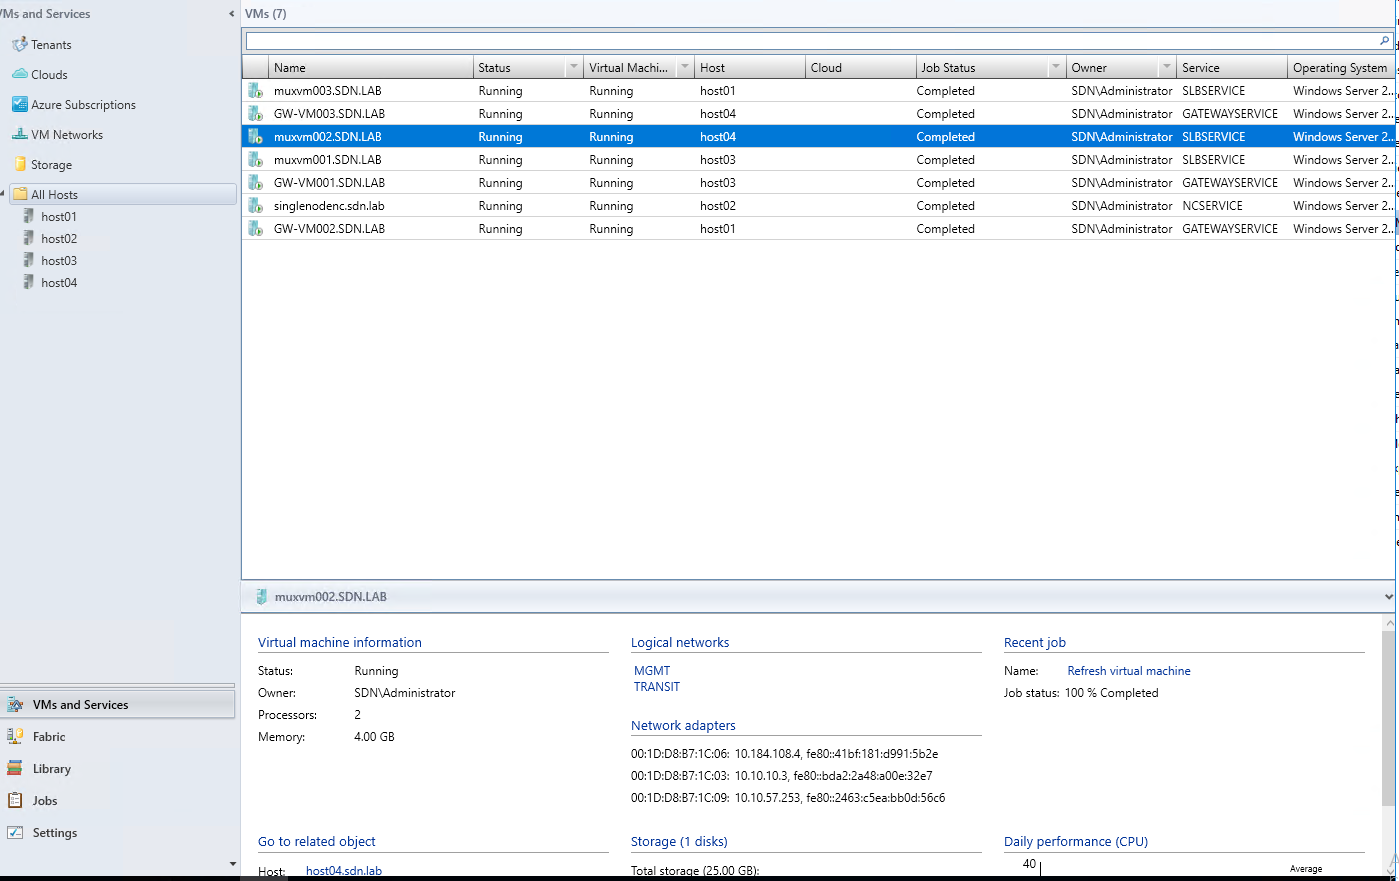This screenshot has height=881, width=1399.
Task: Collapse the VMs and Services navigation pane
Action: pos(232,14)
